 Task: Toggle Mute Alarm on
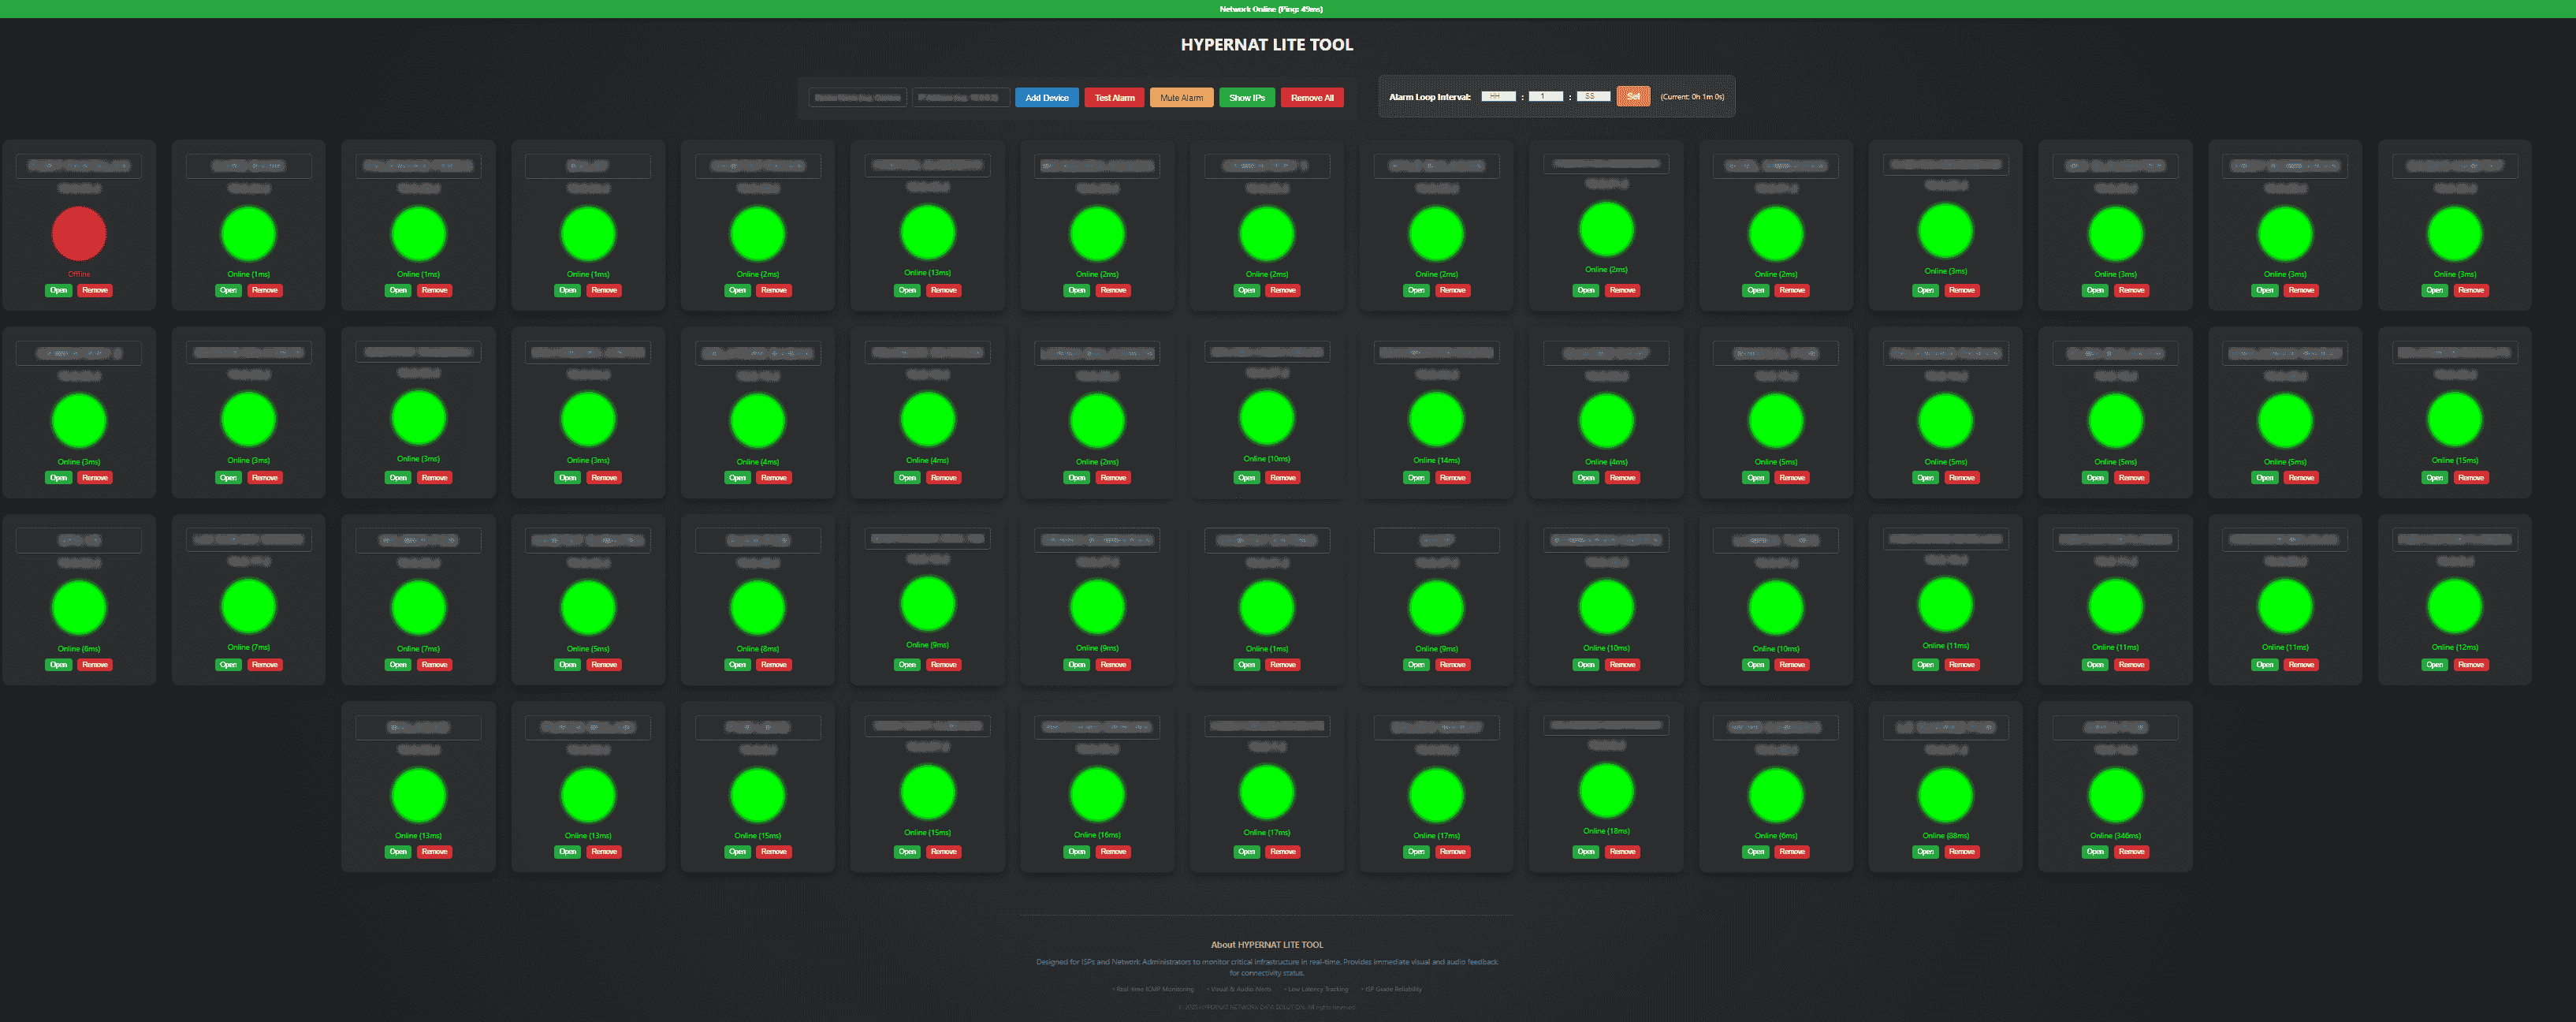[x=1181, y=97]
